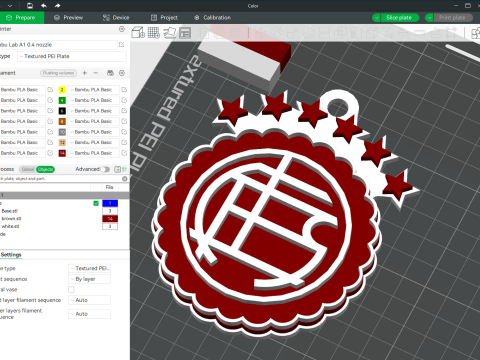This screenshot has height=360, width=480.
Task: Select Base.stl in the object list
Action: (9, 211)
